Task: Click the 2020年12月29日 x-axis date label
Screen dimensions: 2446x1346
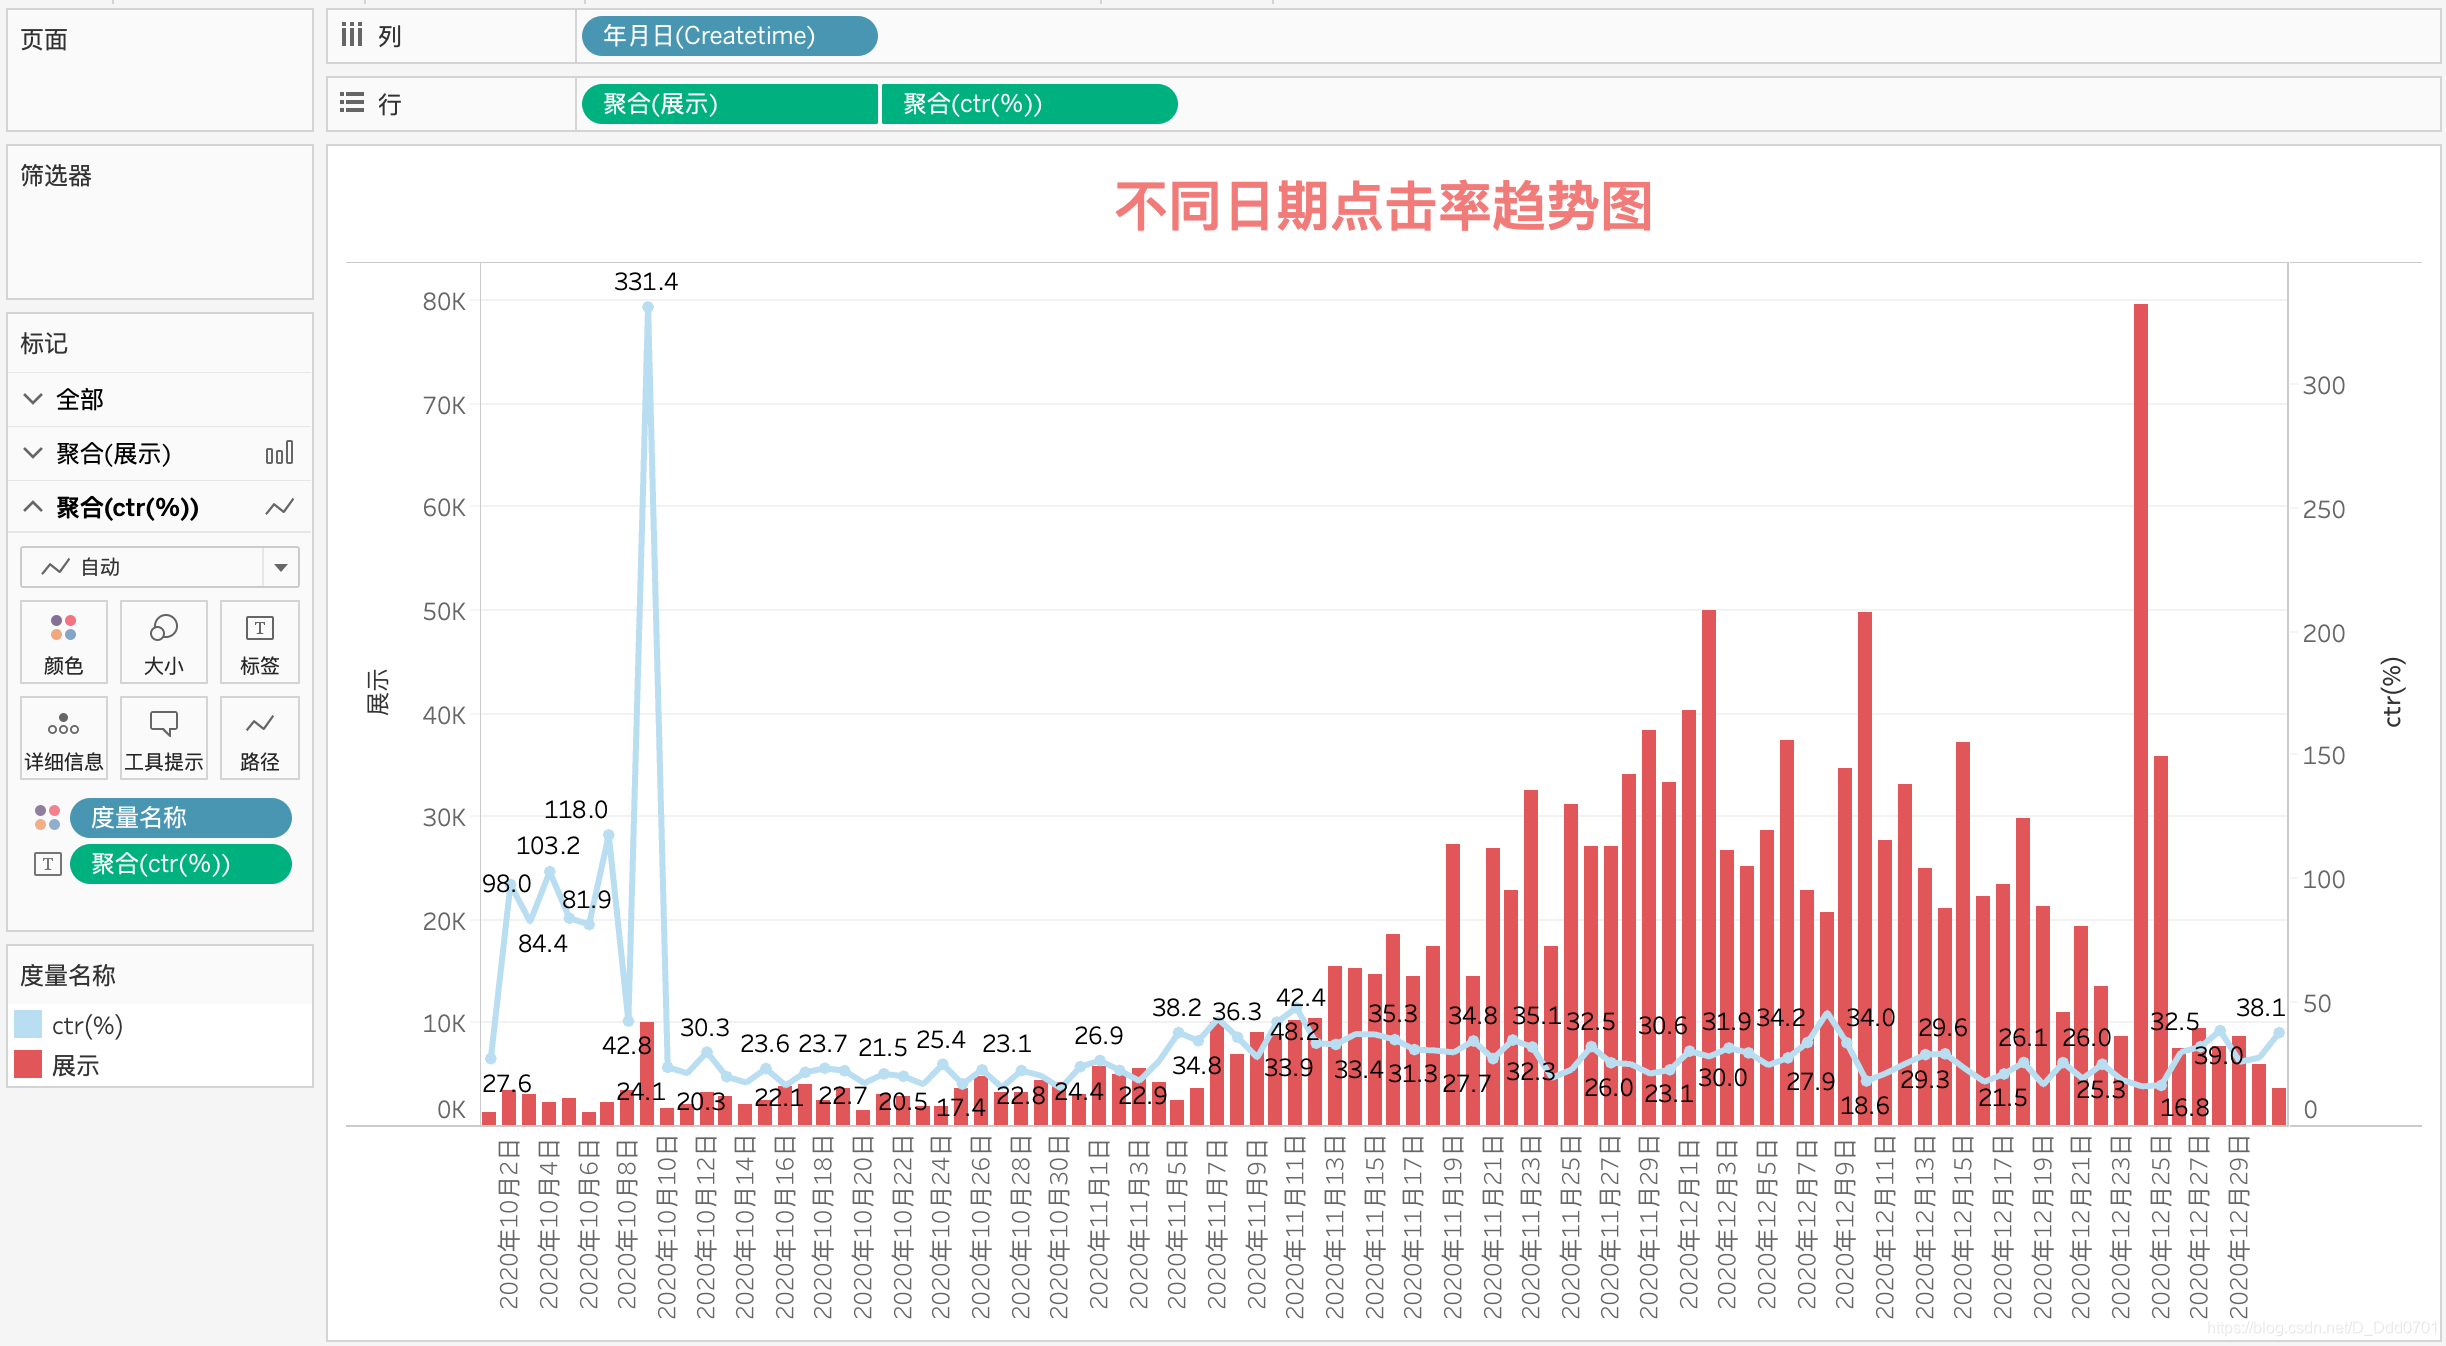Action: pyautogui.click(x=2239, y=1229)
